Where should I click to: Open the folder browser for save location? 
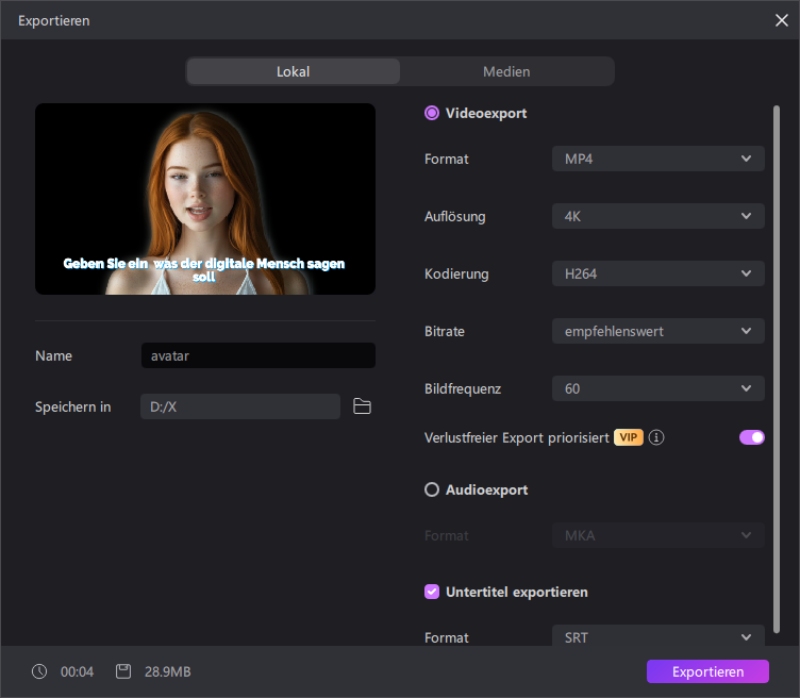(364, 406)
